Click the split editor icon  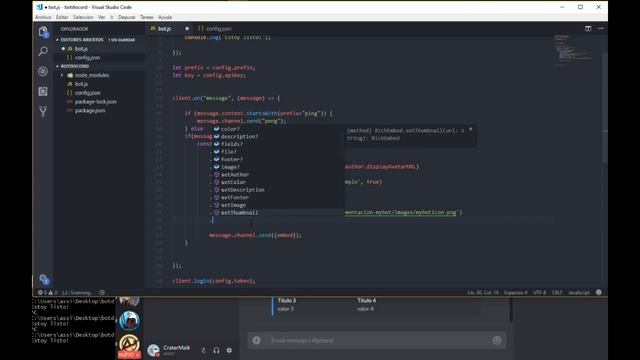(588, 29)
